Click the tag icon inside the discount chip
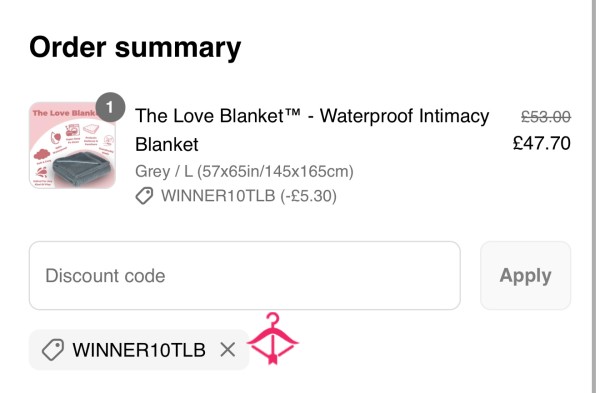Screen dimensions: 600x393 pos(52,349)
